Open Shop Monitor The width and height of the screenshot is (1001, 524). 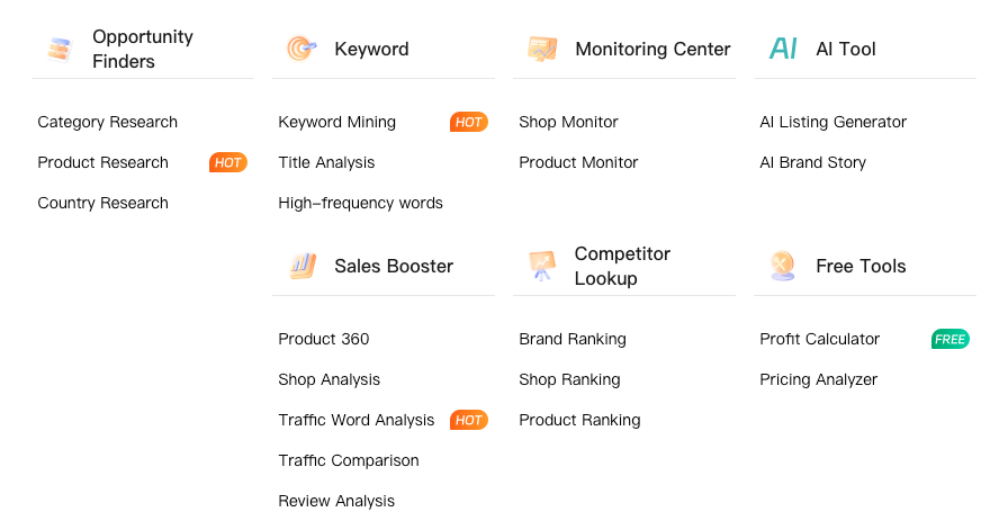(x=568, y=122)
